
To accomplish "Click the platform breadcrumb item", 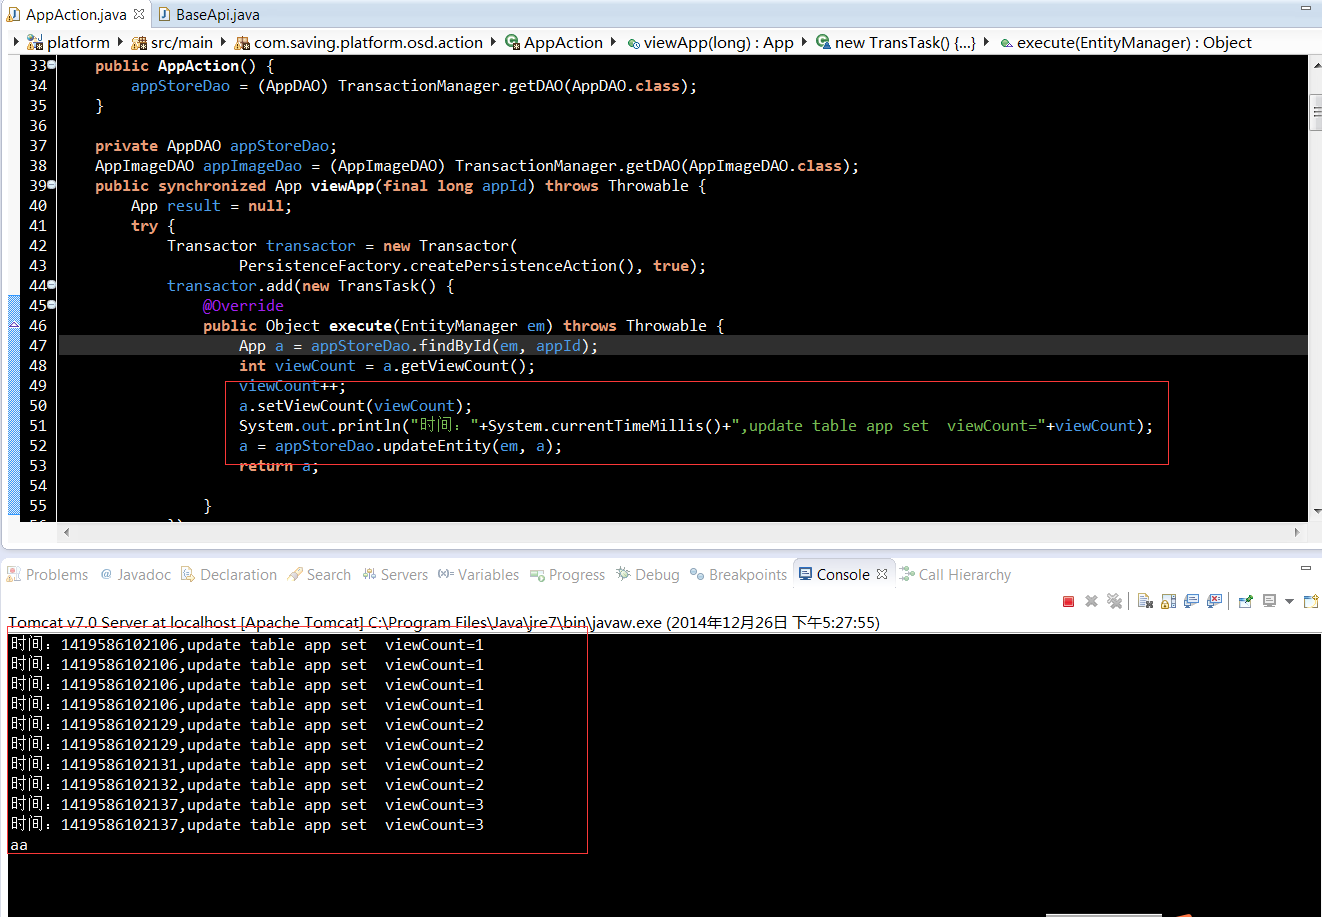I will click(68, 42).
